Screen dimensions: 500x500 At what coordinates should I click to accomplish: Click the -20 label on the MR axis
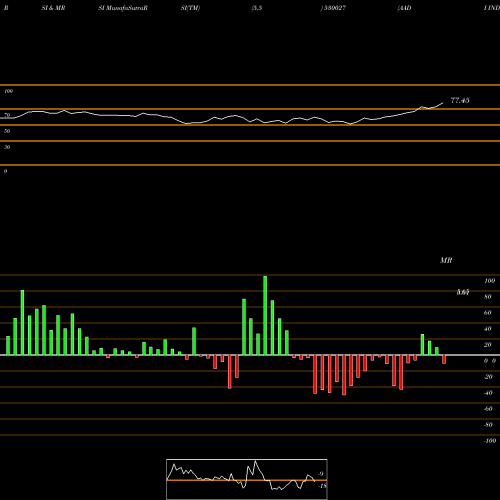[488, 377]
